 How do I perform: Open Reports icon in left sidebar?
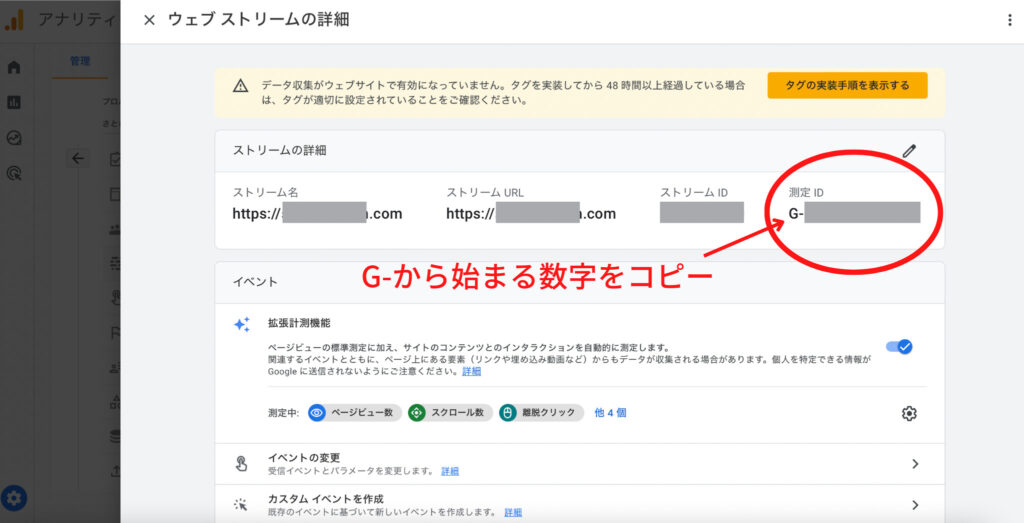point(14,103)
